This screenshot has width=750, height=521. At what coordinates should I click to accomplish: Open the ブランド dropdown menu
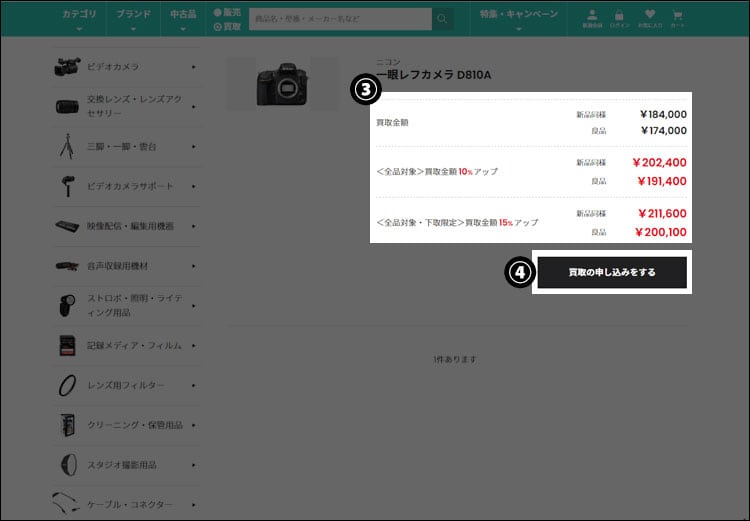[x=133, y=19]
